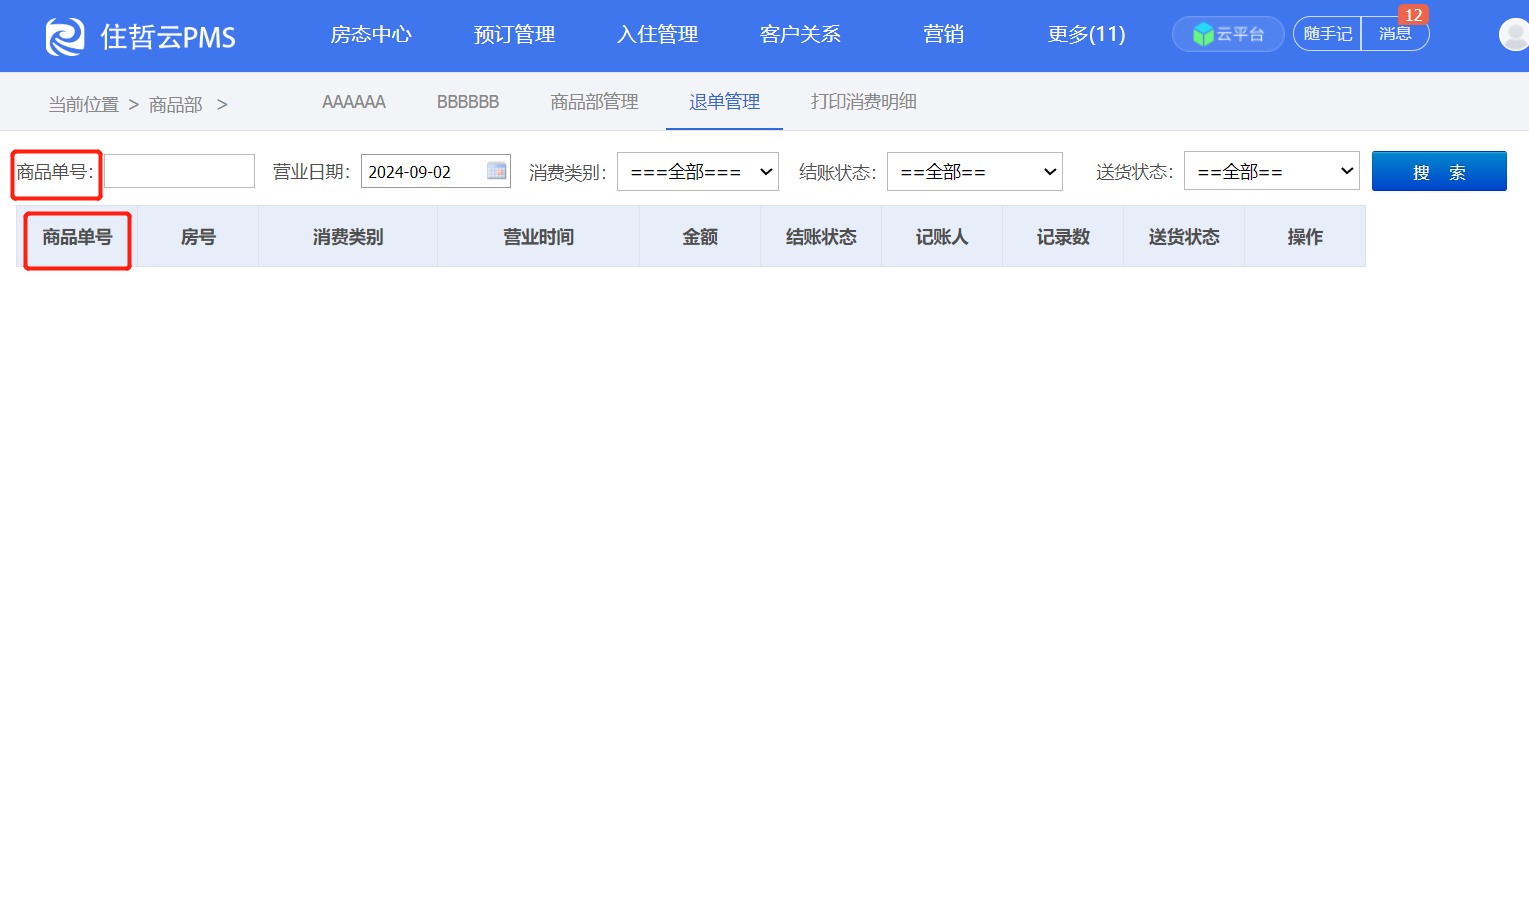The image size is (1529, 917).
Task: Click the 记账人 column header
Action: click(x=942, y=237)
